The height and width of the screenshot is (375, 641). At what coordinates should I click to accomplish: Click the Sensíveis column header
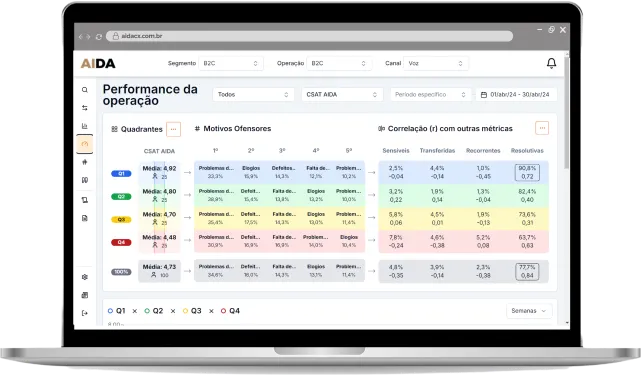click(396, 150)
